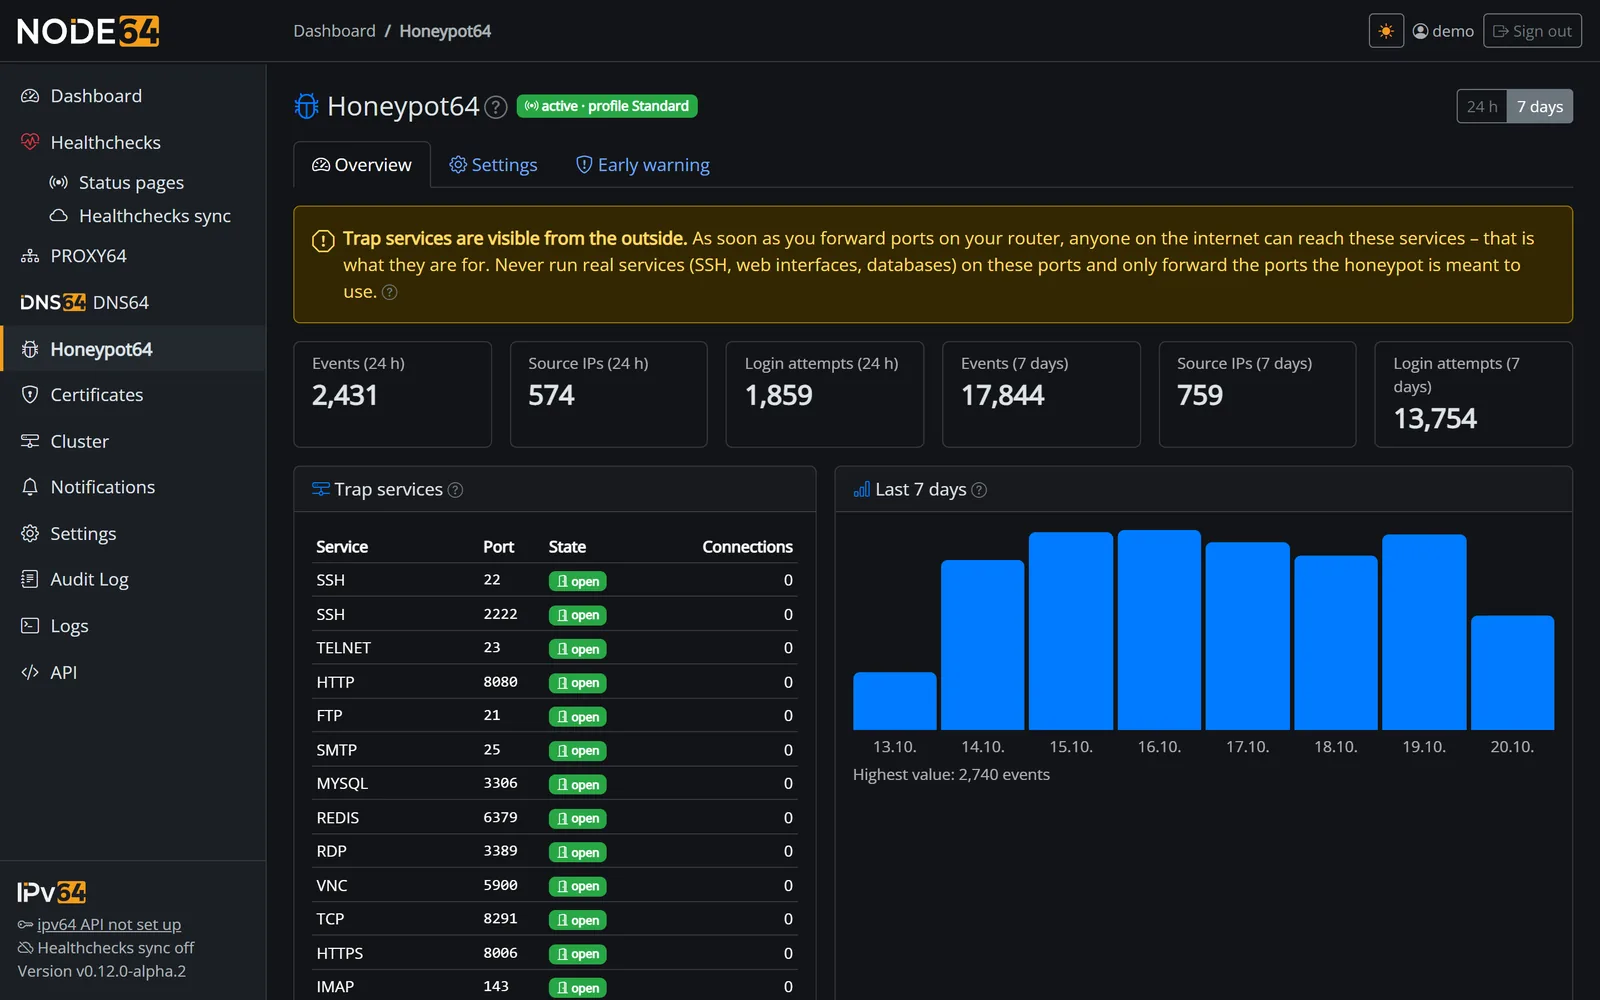Click the Settings gear icon in sidebar
This screenshot has height=1000, width=1600.
point(30,533)
